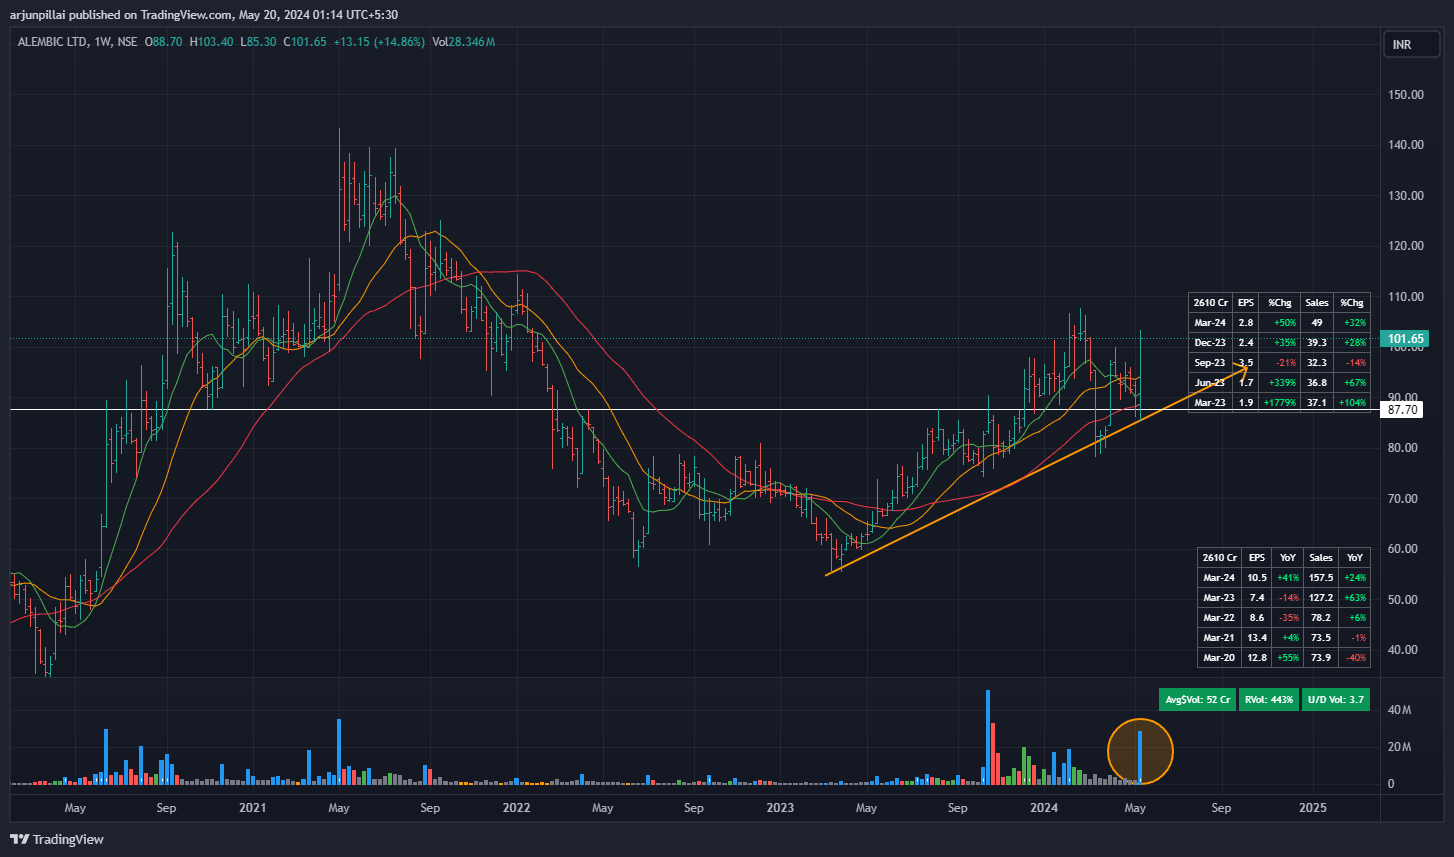Click the 2024 label on time axis
The image size is (1454, 857).
1044,807
